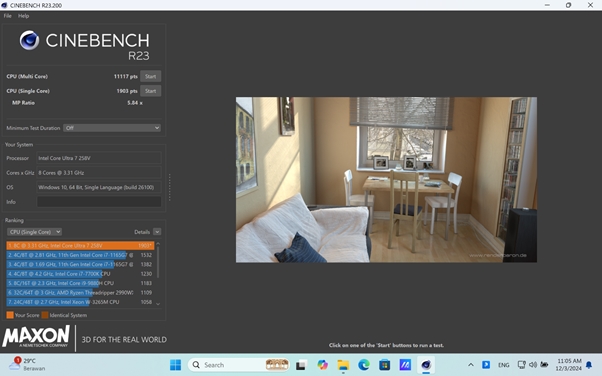Image resolution: width=602 pixels, height=376 pixels.
Task: Expand the ranking Details arrow
Action: click(x=157, y=232)
